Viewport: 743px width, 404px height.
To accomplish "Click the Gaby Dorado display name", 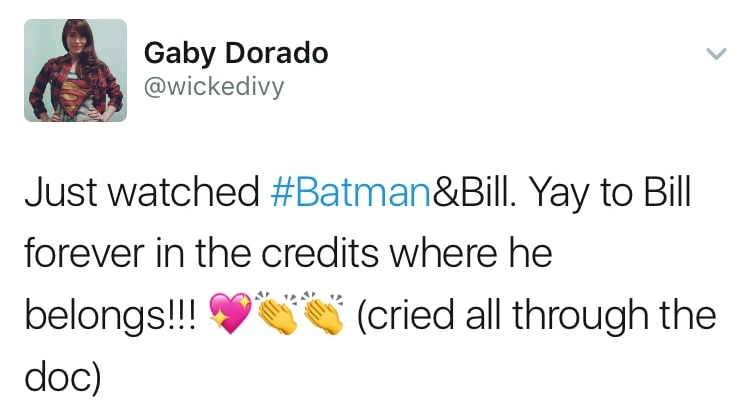I will 236,53.
